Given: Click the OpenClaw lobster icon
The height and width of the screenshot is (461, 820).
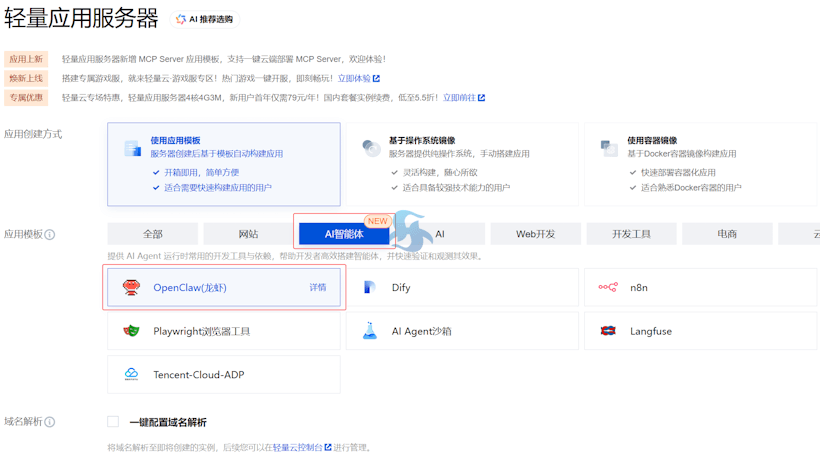Looking at the screenshot, I should coord(131,287).
